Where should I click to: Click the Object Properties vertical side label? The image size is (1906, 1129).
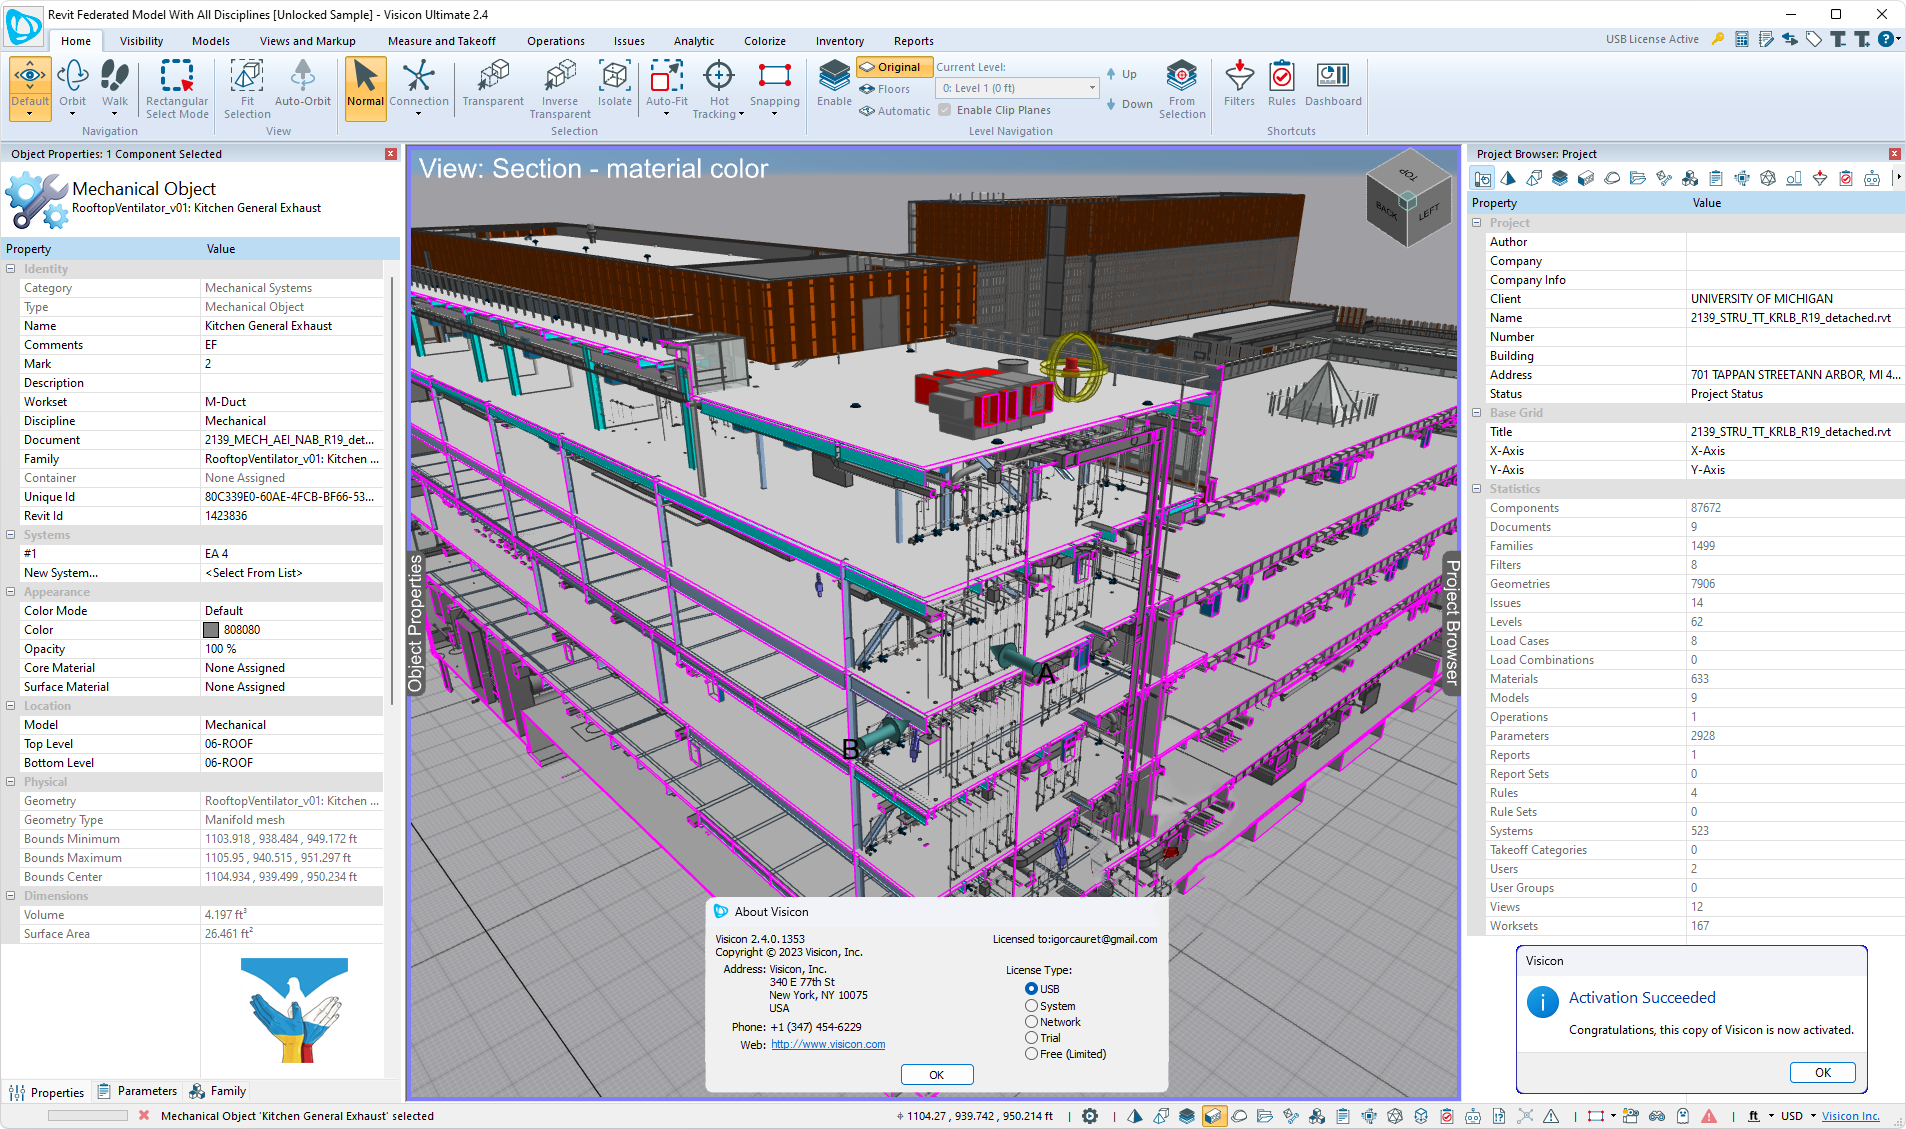click(x=416, y=623)
